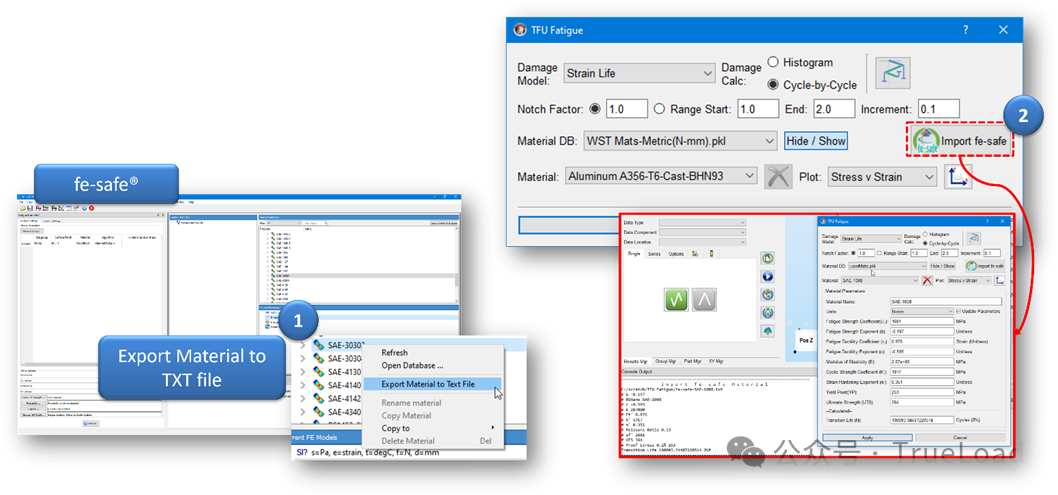This screenshot has width=1058, height=495.
Task: Click the help question mark in the large TFU Fatigue title bar
Action: pyautogui.click(x=966, y=30)
